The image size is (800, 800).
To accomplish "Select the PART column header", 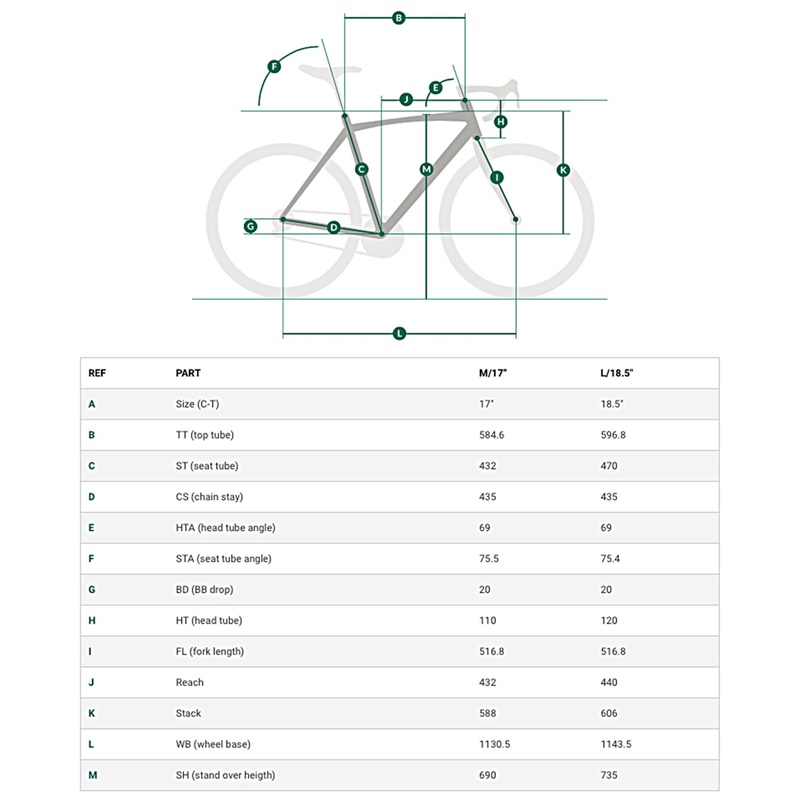I will [188, 373].
